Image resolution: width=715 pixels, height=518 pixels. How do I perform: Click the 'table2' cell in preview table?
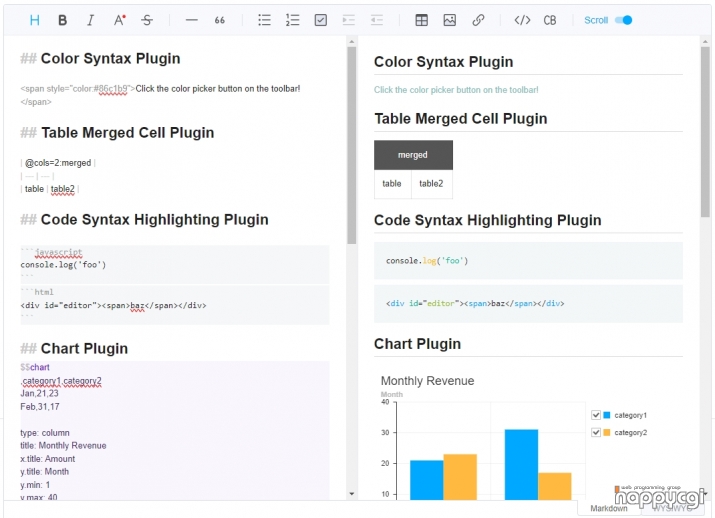click(x=431, y=184)
